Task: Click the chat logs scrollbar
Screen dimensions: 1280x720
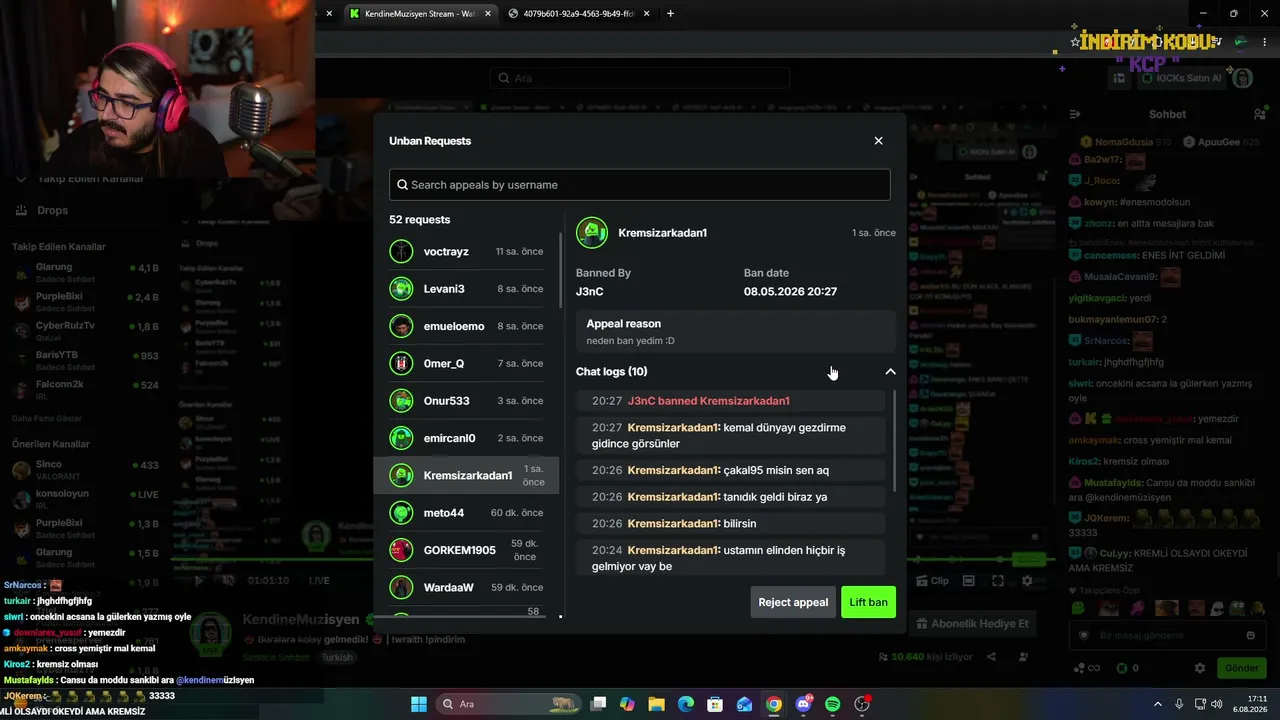Action: [x=894, y=440]
